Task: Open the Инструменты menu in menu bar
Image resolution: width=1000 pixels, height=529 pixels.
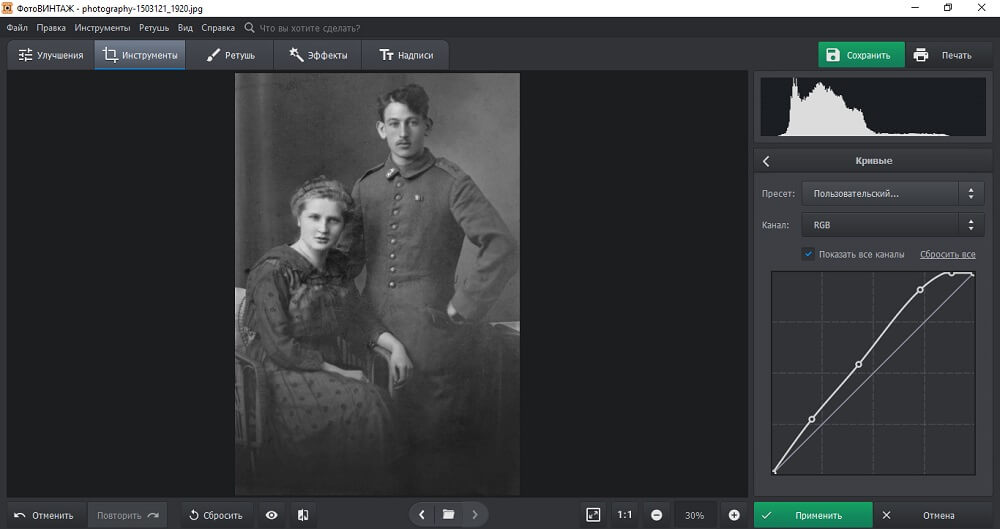Action: pos(102,28)
